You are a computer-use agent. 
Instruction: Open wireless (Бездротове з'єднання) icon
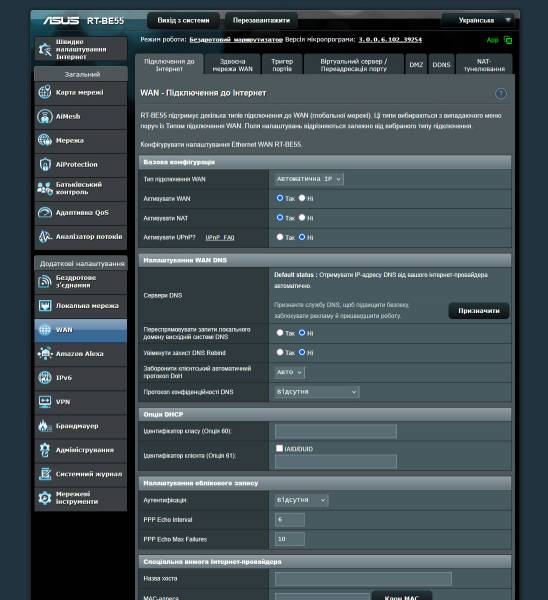(x=45, y=282)
